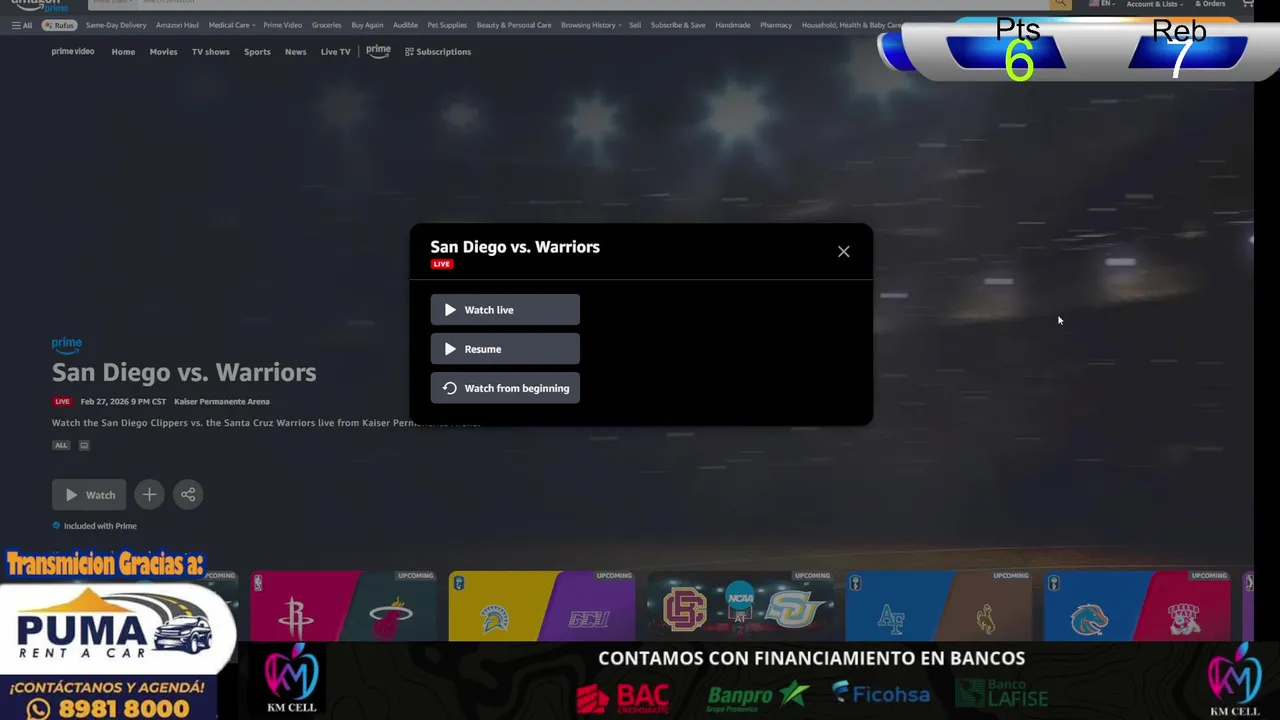Viewport: 1280px width, 720px height.
Task: Click the Included with Prime label
Action: pyautogui.click(x=100, y=526)
